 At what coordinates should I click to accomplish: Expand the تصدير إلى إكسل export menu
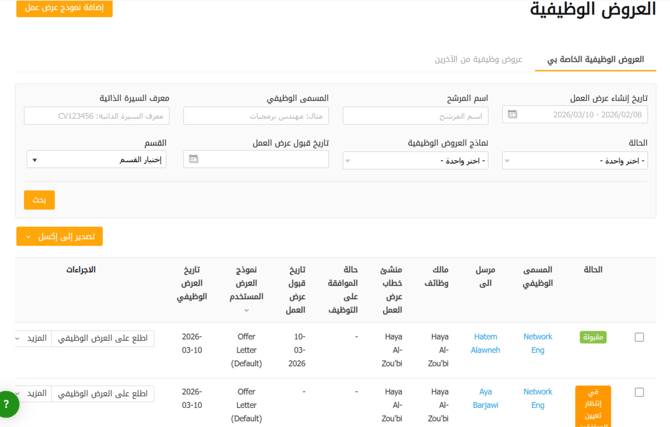(x=59, y=237)
